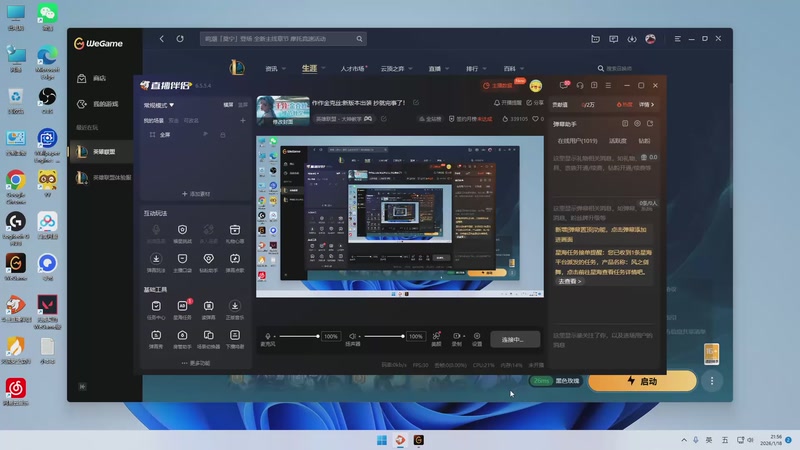Open the WeGame download manager icon
Screen dimensions: 800x450
pos(632,39)
